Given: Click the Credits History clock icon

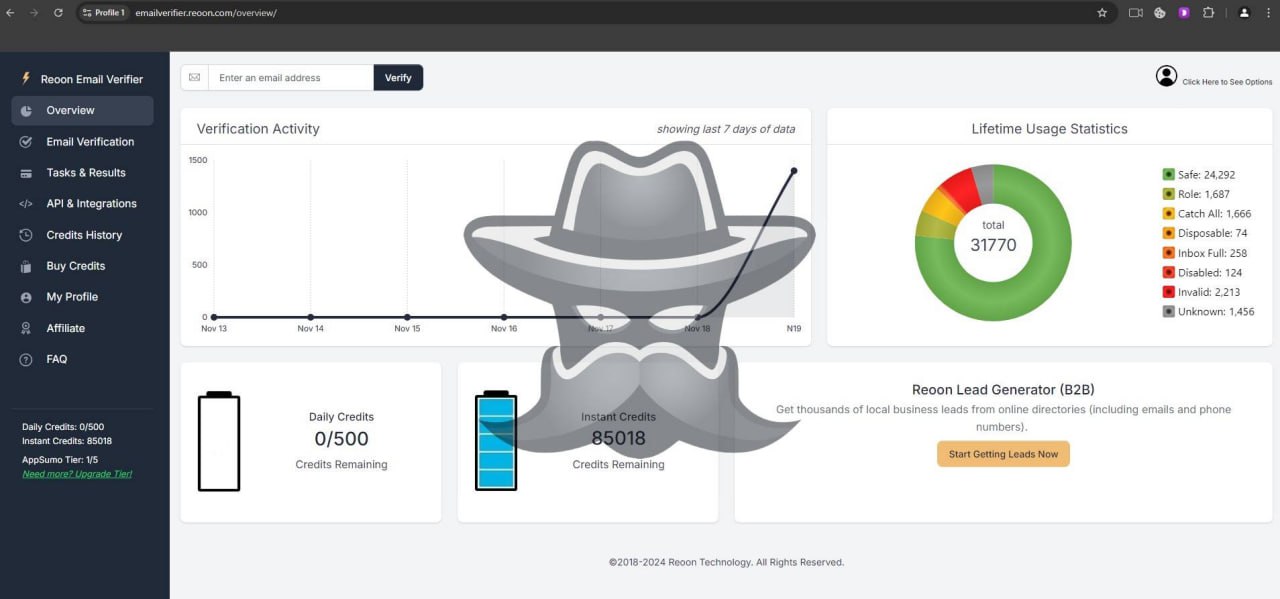Looking at the screenshot, I should (26, 235).
